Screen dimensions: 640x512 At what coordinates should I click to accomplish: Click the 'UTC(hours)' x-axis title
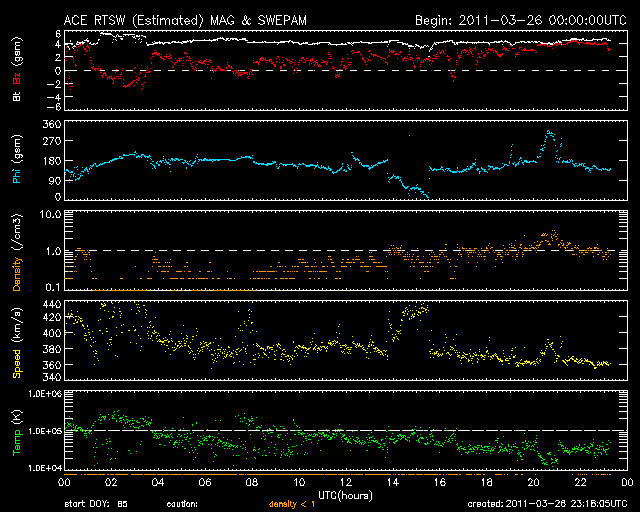345,496
